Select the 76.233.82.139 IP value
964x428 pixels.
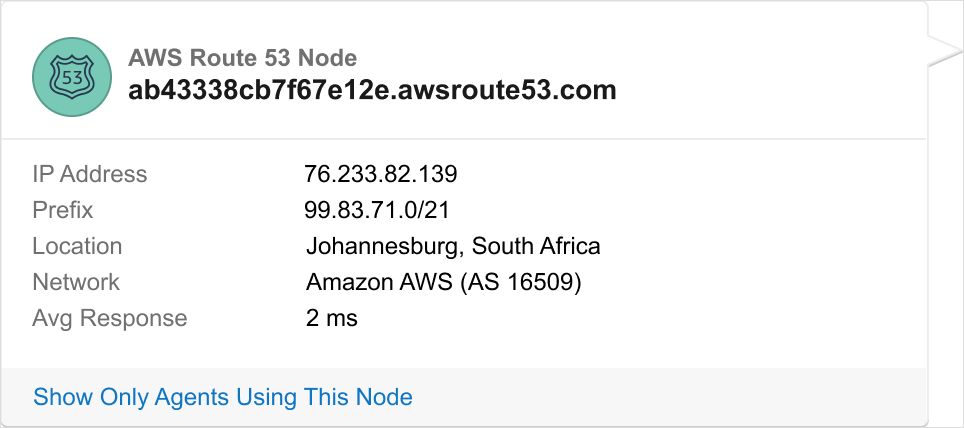coord(381,174)
